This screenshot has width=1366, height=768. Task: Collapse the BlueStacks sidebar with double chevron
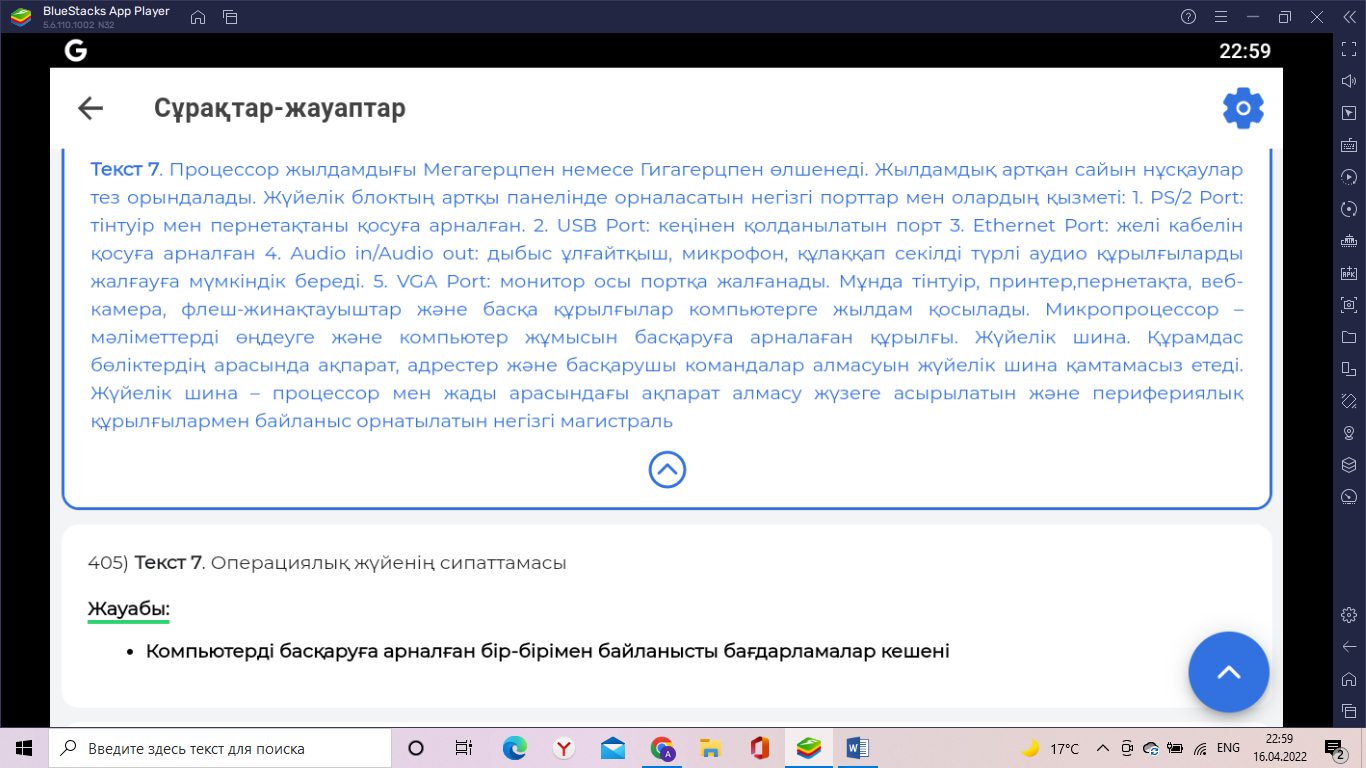[x=1348, y=17]
